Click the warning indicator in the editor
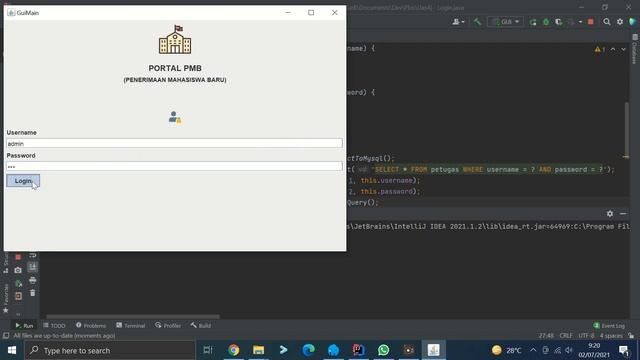 [x=600, y=49]
